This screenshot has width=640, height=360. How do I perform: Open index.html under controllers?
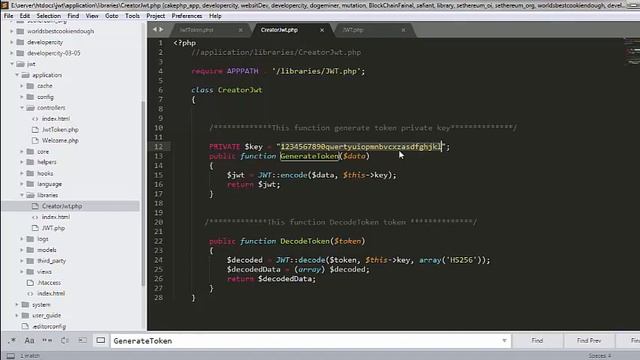(x=56, y=119)
